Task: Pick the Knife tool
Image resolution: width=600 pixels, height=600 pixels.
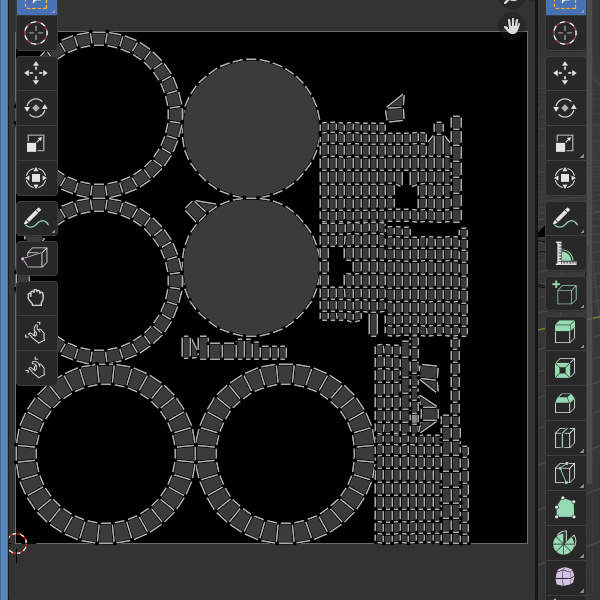Action: tap(565, 473)
